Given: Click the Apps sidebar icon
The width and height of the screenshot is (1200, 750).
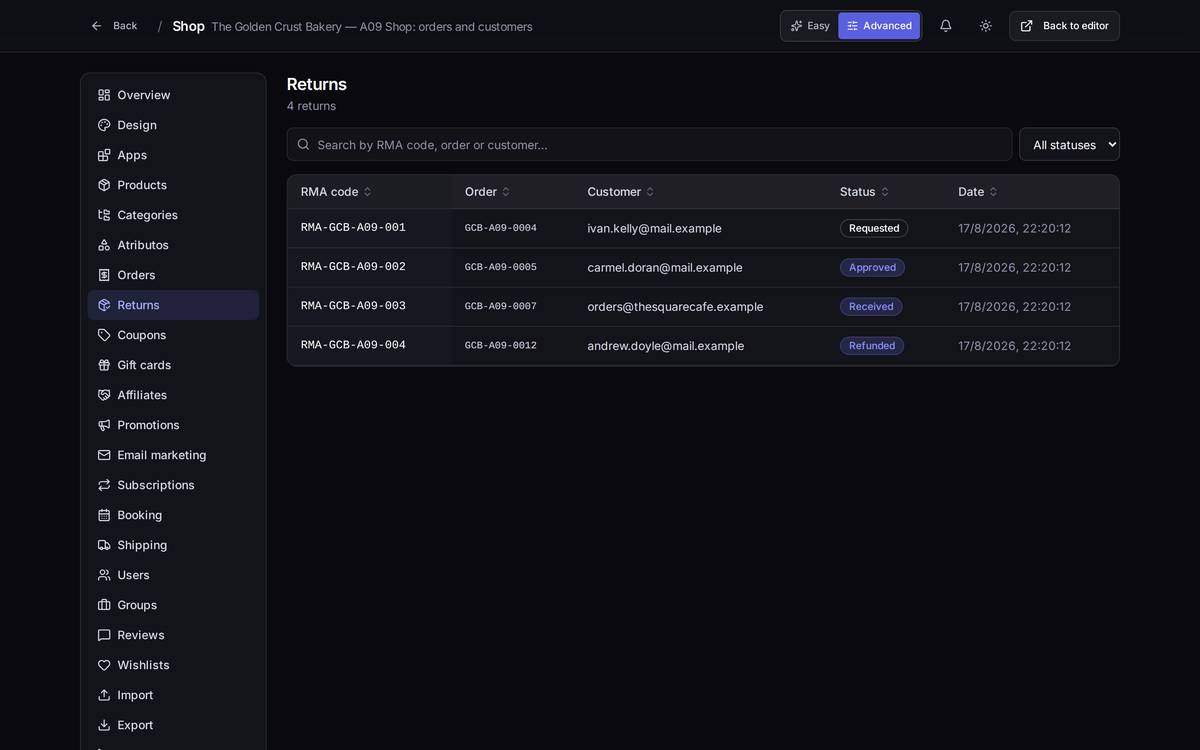Looking at the screenshot, I should pyautogui.click(x=104, y=155).
